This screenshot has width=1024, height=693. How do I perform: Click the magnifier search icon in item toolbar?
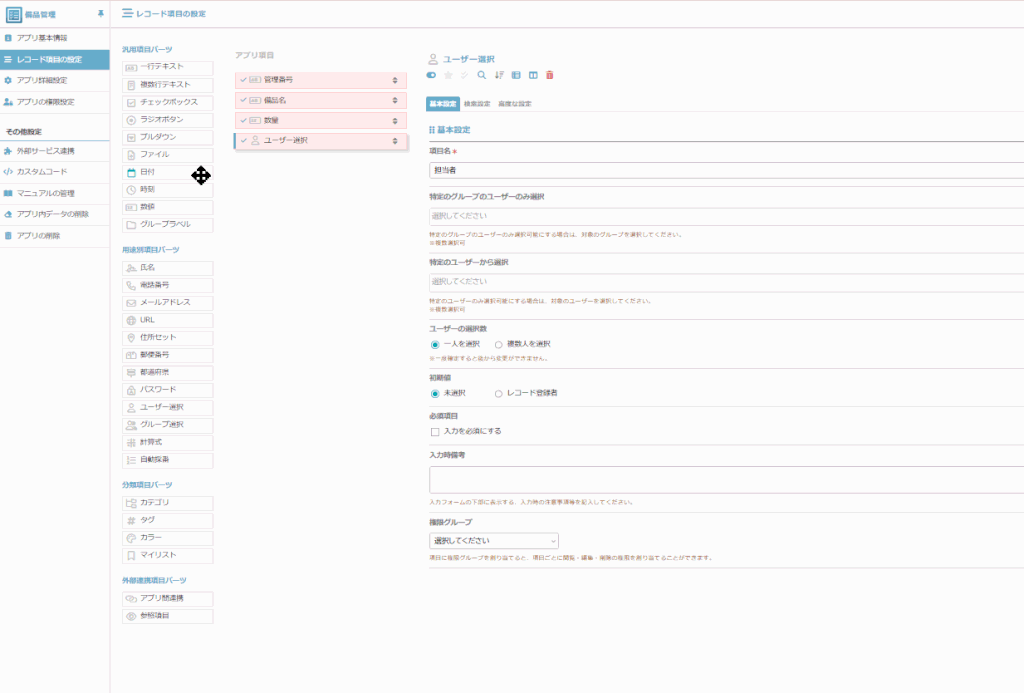click(482, 75)
